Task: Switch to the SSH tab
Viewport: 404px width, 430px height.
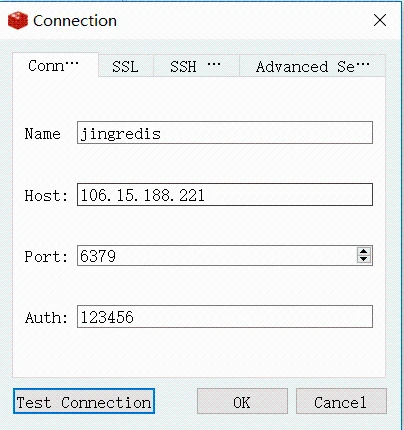Action: [x=196, y=66]
